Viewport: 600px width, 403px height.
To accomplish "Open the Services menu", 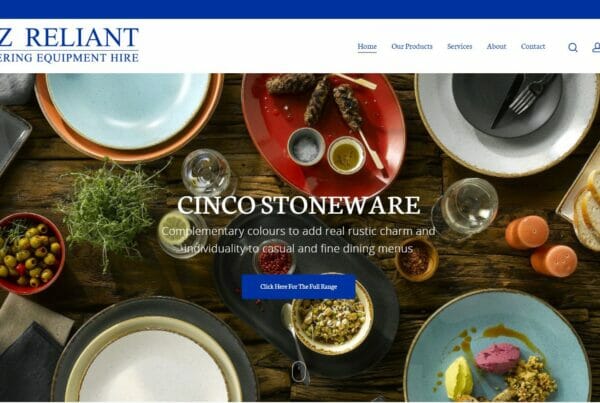I will coord(460,46).
